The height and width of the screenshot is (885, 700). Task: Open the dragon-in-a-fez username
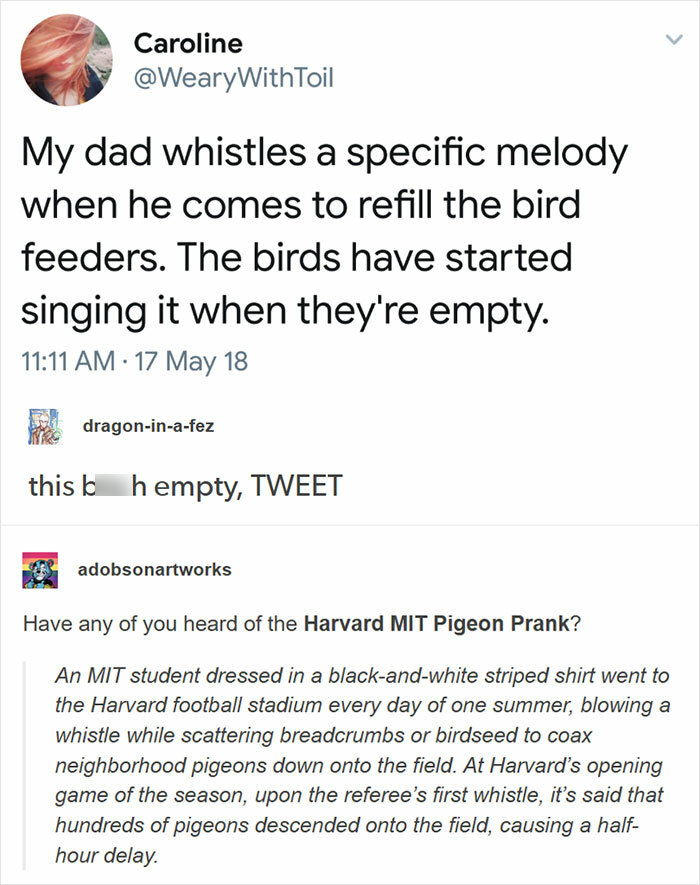click(x=148, y=426)
